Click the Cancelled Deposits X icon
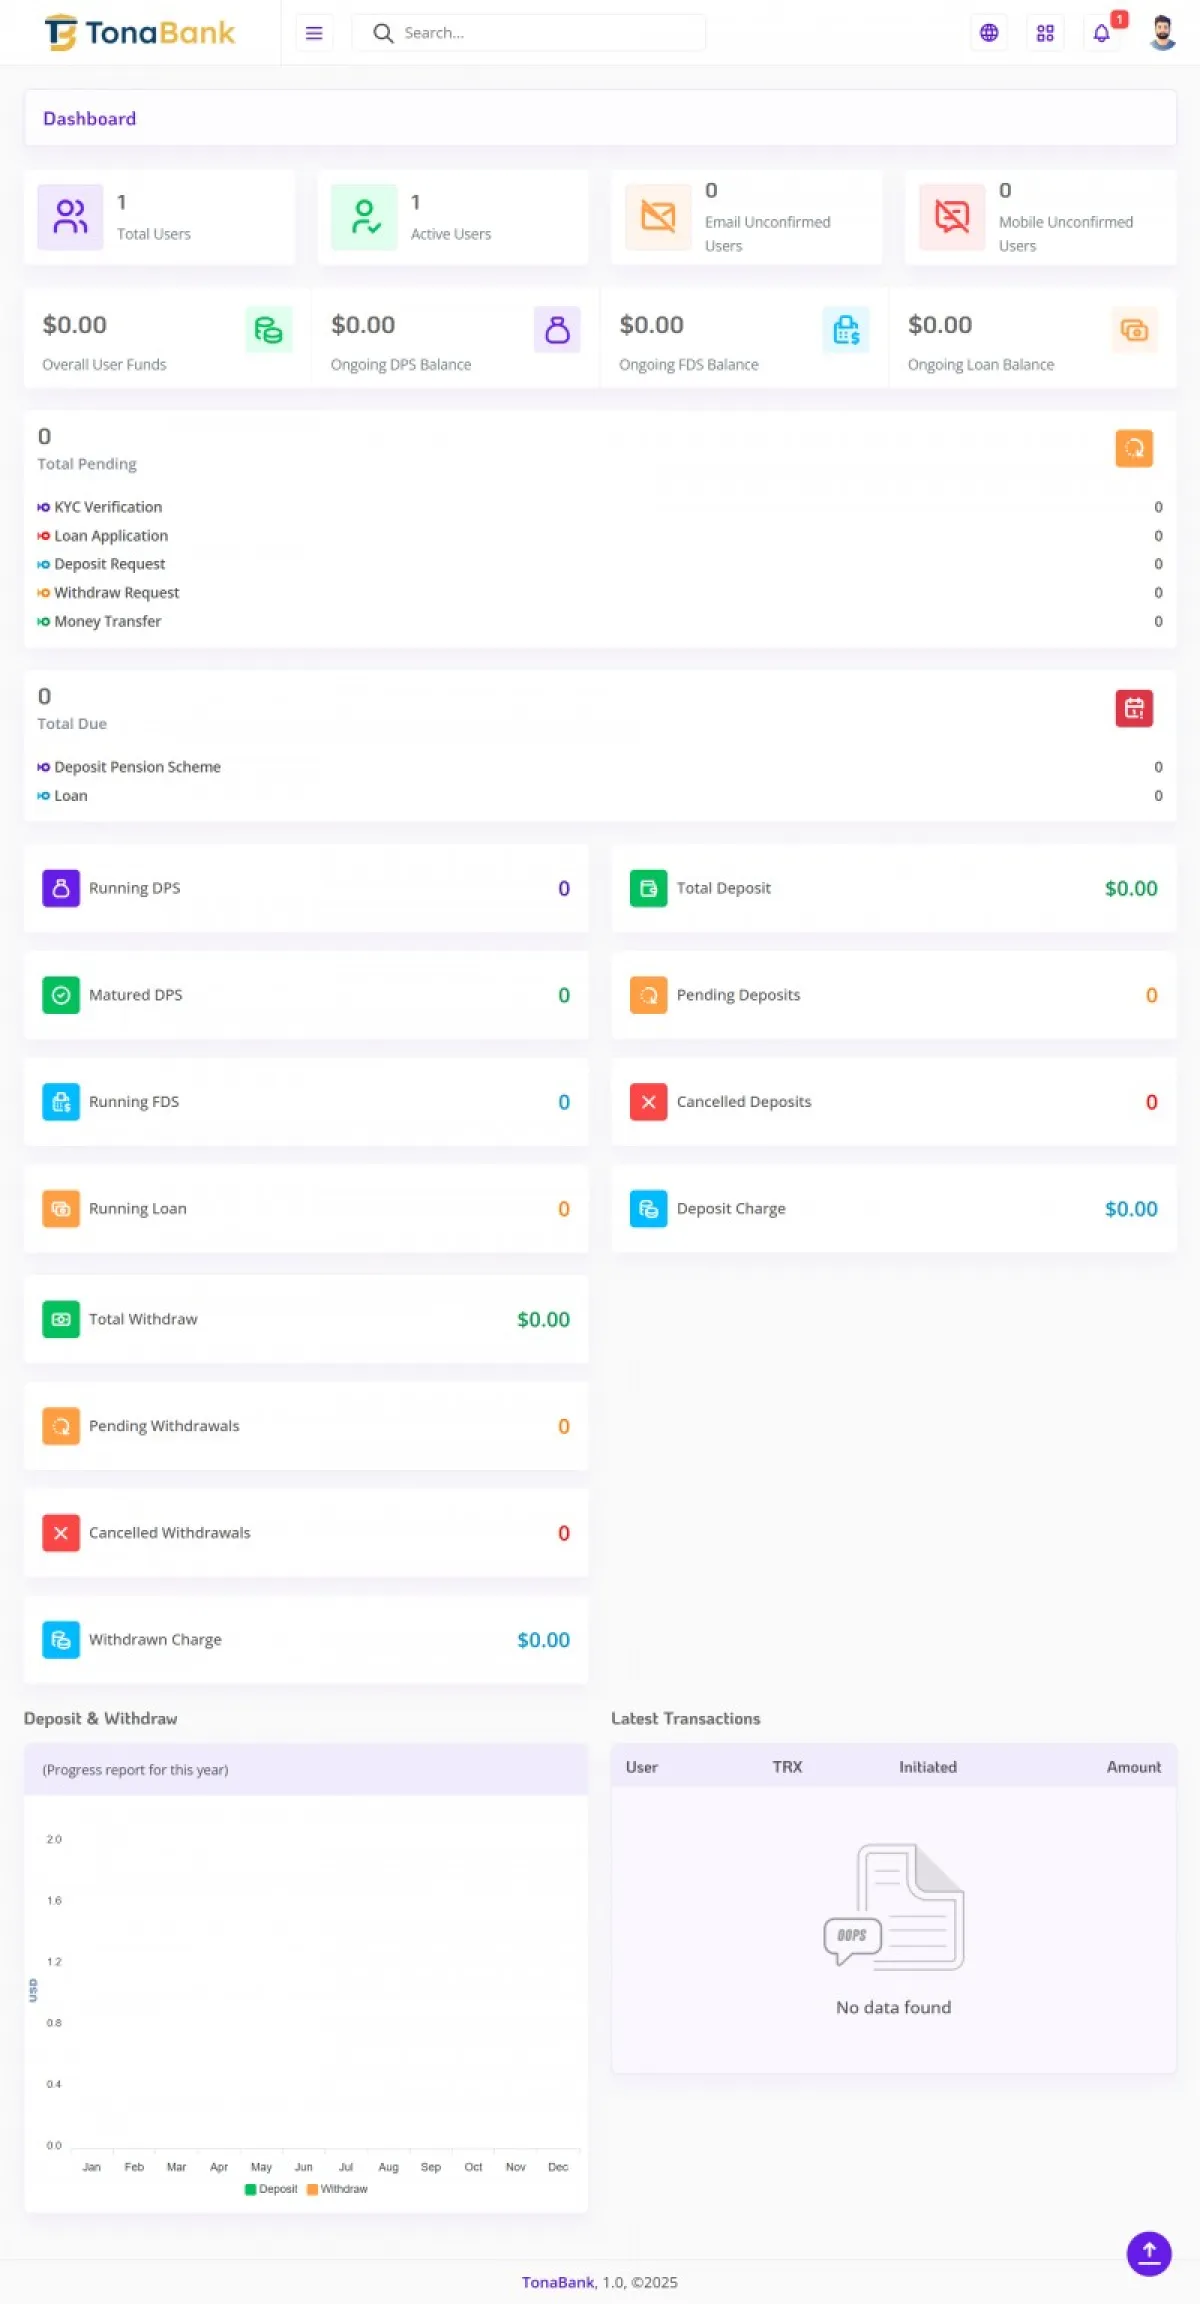 point(648,1102)
